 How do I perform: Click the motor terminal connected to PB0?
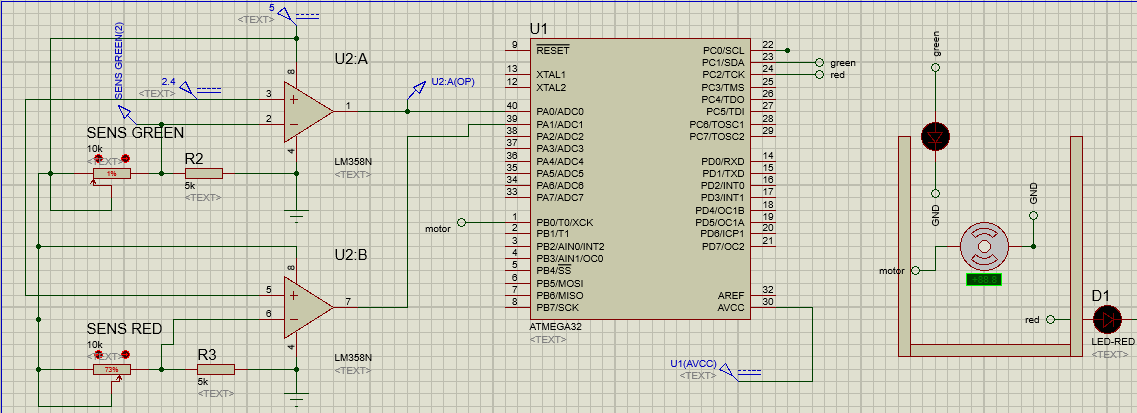461,222
